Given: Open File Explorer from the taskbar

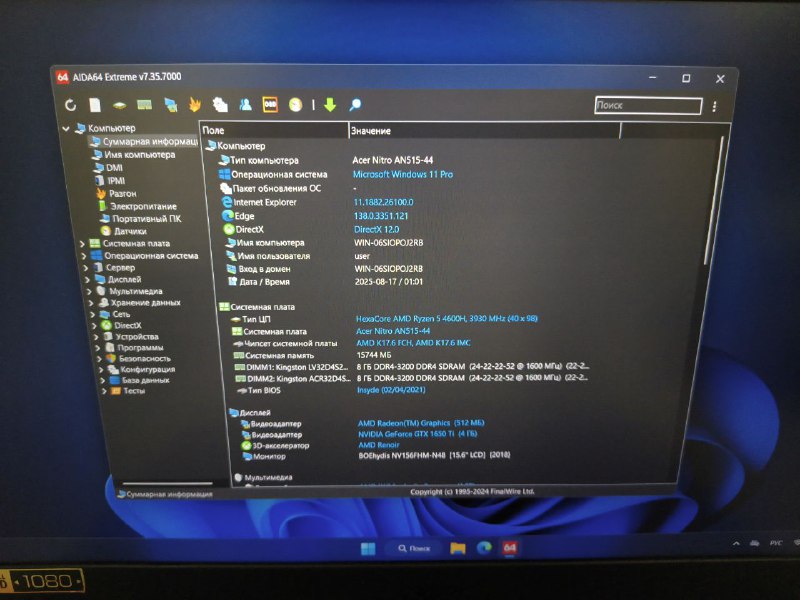Looking at the screenshot, I should pyautogui.click(x=458, y=548).
